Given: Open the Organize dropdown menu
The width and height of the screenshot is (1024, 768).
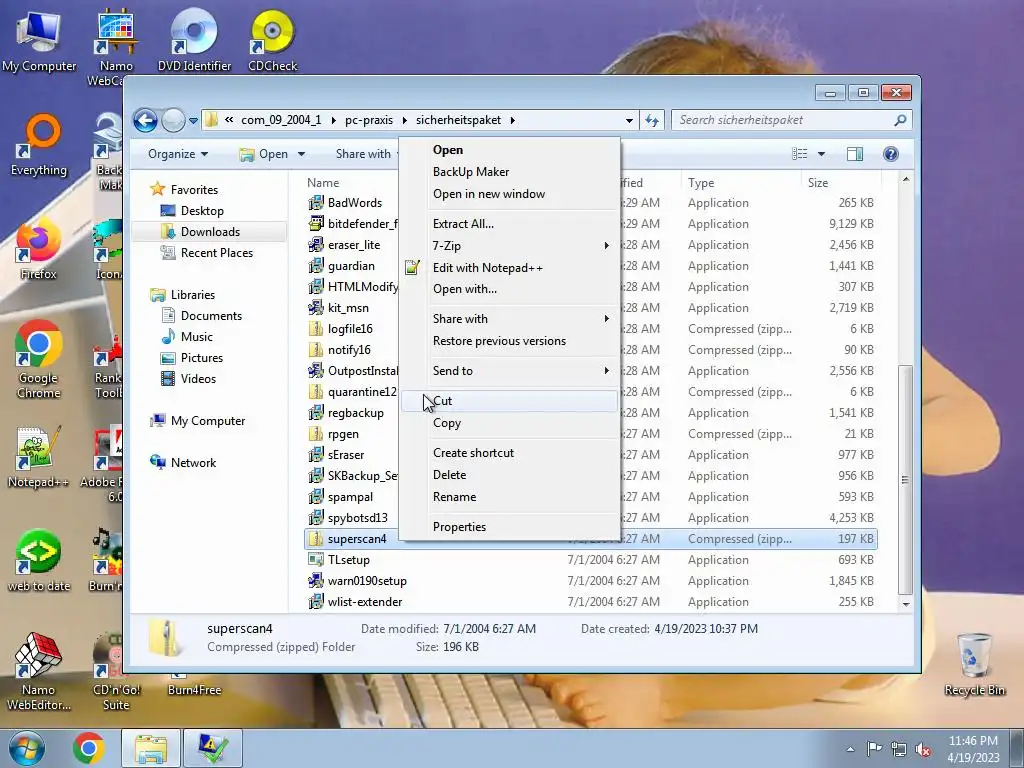Looking at the screenshot, I should pos(178,154).
